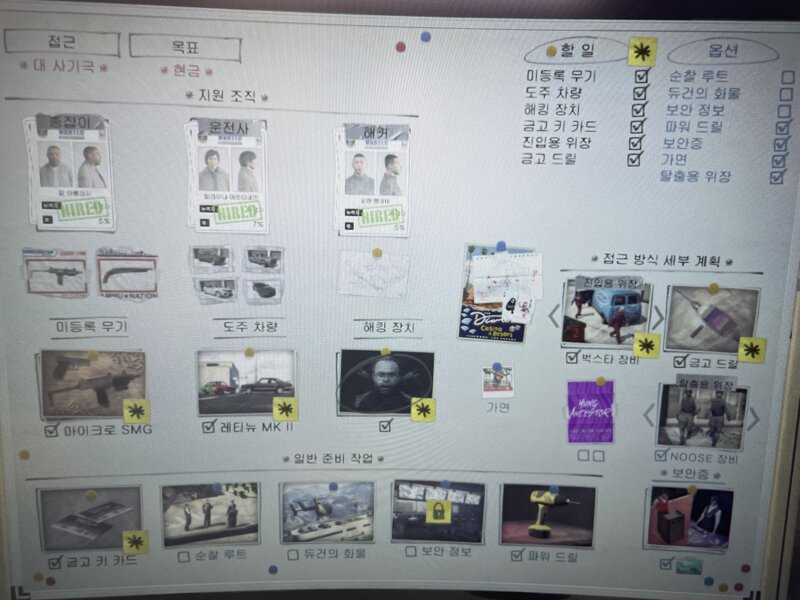Show next 진입용 위장 entry disguise option
800x600 pixels.
point(659,318)
